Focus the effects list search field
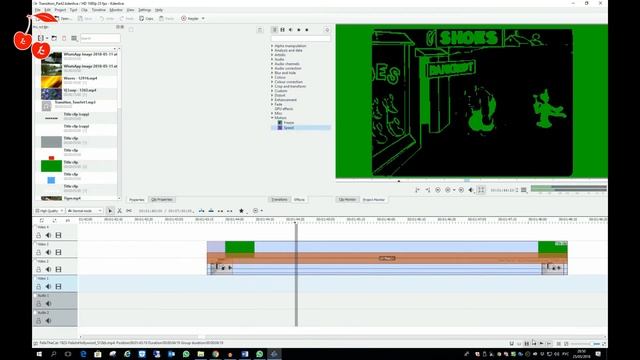Viewport: 640px width, 360px height. coord(300,38)
